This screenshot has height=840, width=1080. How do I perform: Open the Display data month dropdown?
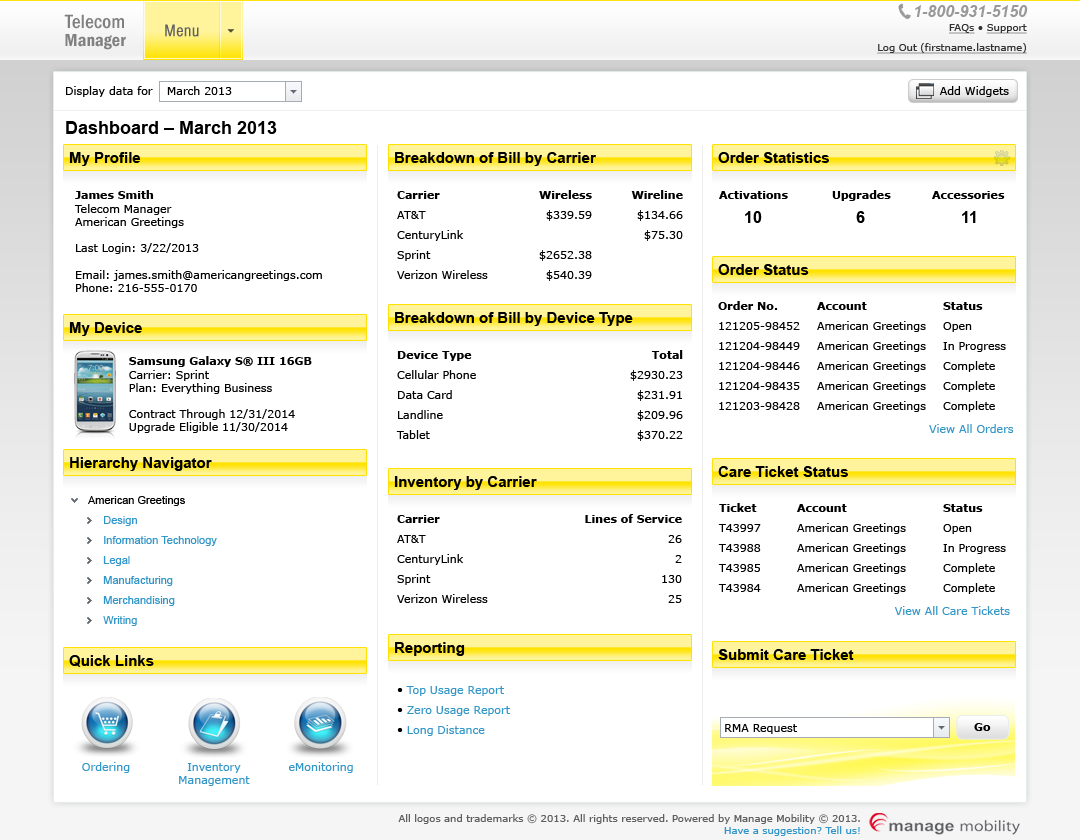tap(293, 91)
